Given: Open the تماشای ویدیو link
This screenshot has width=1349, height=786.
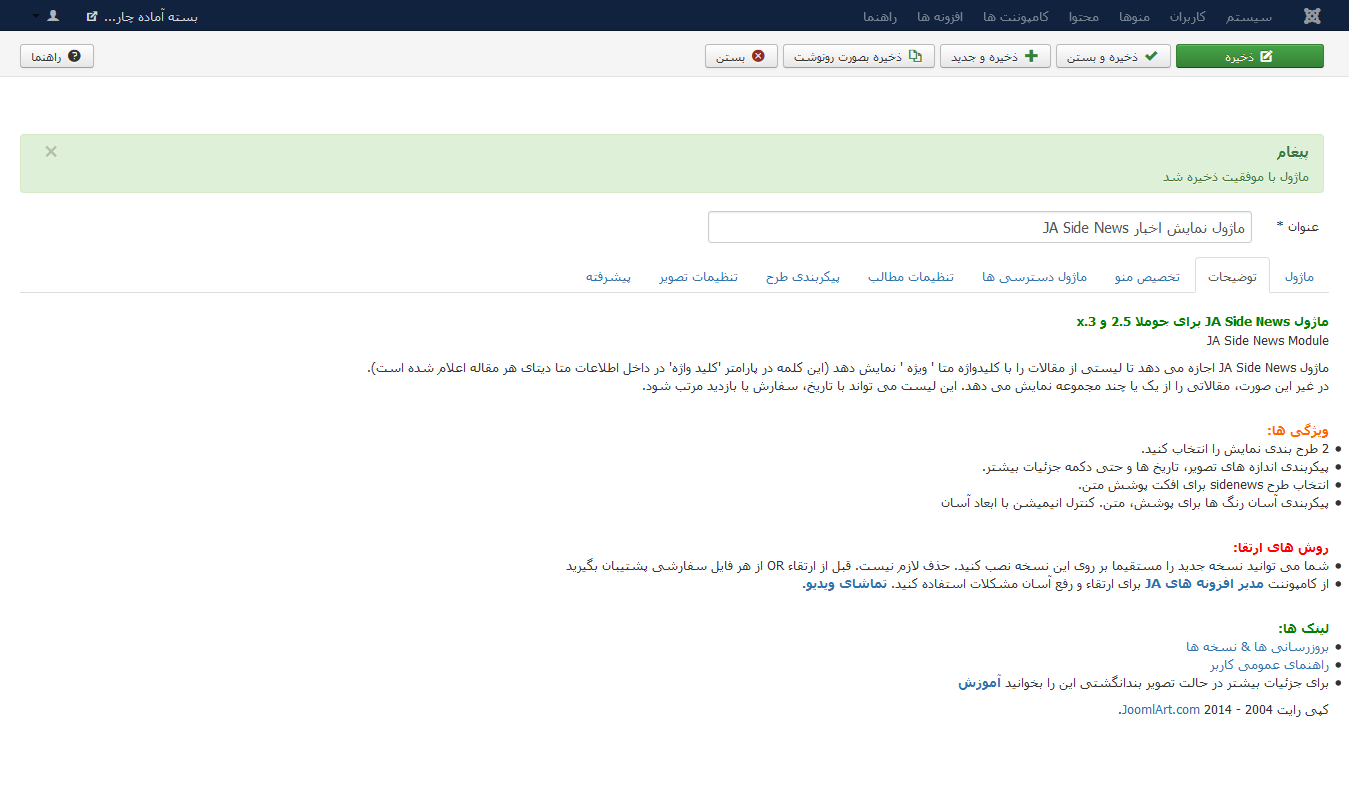Looking at the screenshot, I should click(x=845, y=583).
